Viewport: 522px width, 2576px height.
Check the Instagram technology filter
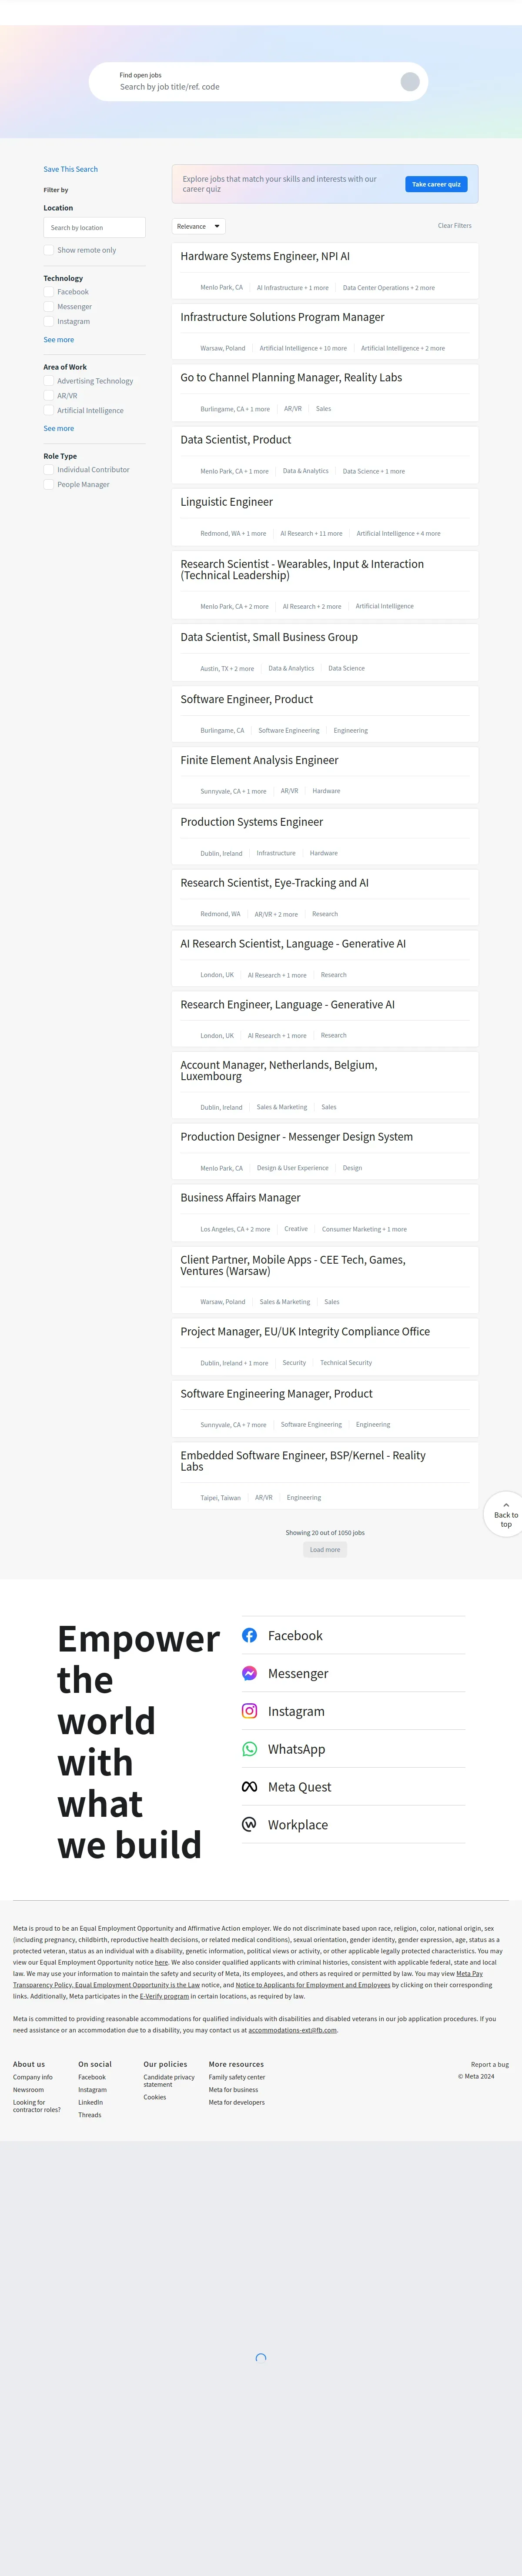tap(48, 322)
